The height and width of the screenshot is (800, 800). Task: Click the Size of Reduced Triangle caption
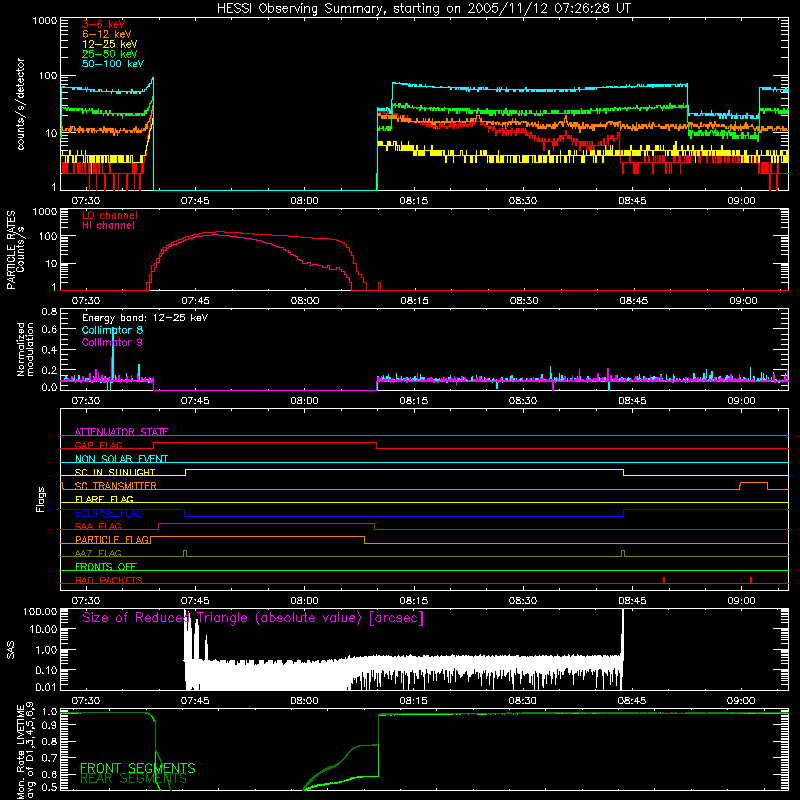[x=253, y=618]
